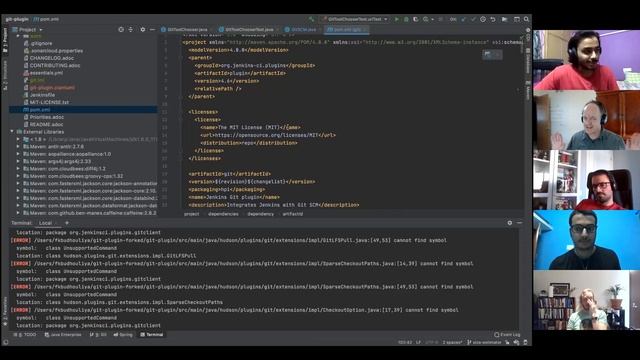Add new terminal session plus icon
This screenshot has height=360, width=640.
click(x=67, y=223)
